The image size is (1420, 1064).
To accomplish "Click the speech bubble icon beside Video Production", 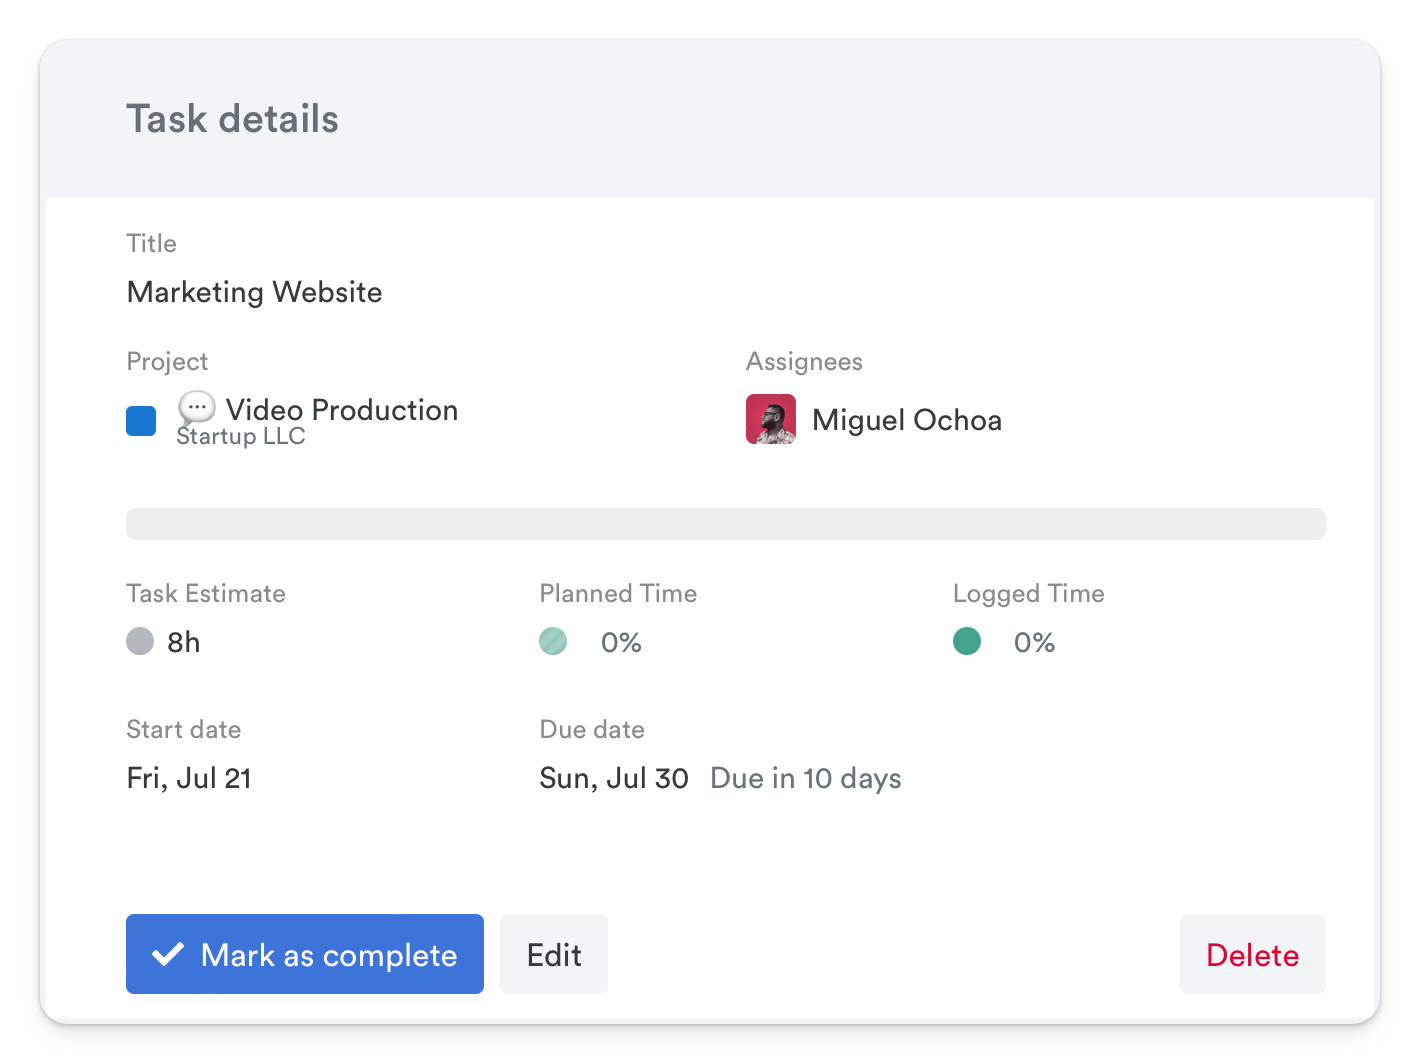I will (197, 407).
